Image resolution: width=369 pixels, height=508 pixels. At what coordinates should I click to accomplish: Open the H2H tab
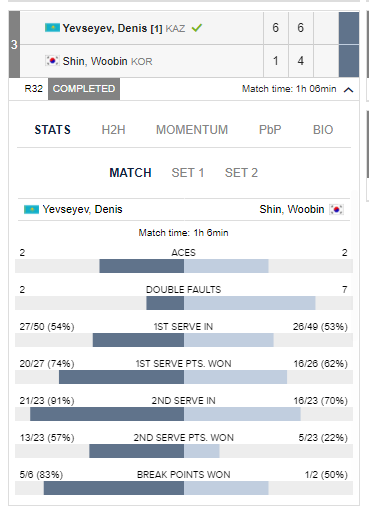tap(114, 130)
